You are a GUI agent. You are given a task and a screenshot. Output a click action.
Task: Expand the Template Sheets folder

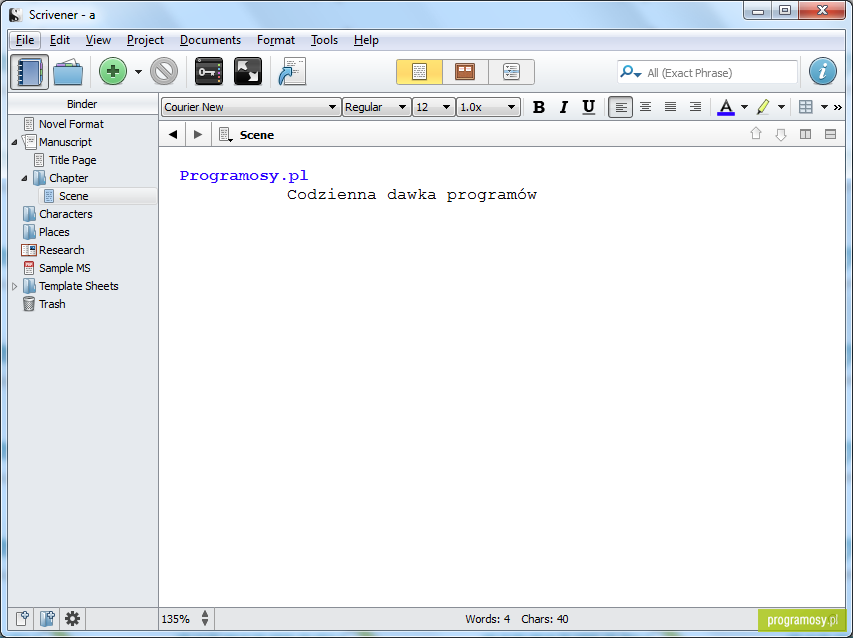point(14,286)
